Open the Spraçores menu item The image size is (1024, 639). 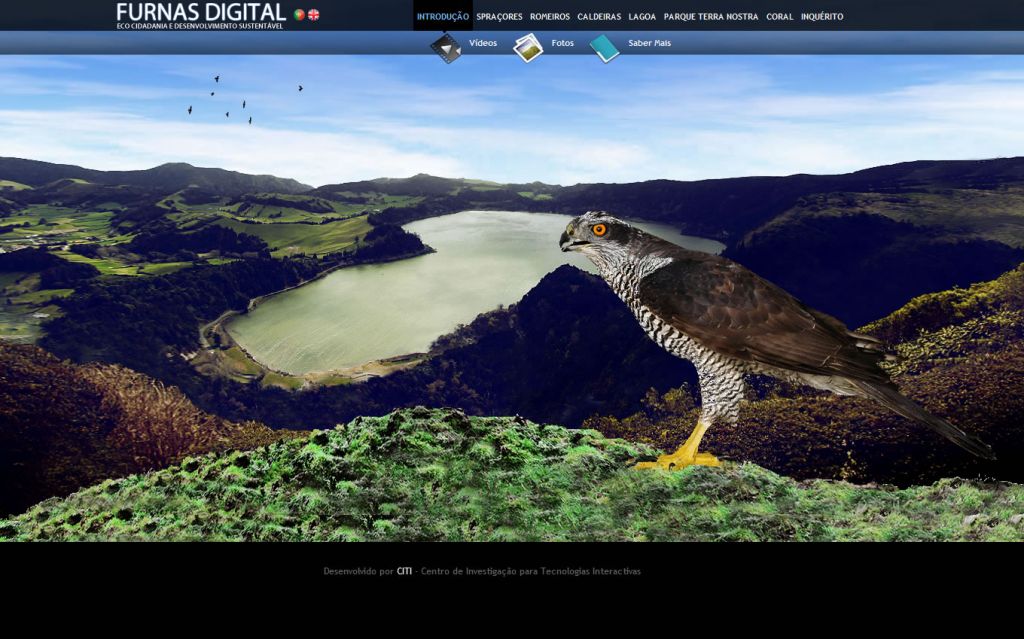[x=499, y=17]
